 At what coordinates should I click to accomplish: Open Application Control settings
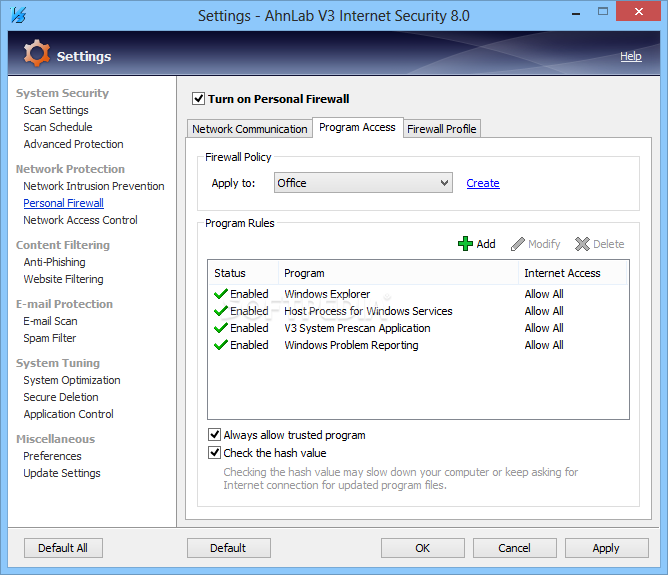point(68,414)
